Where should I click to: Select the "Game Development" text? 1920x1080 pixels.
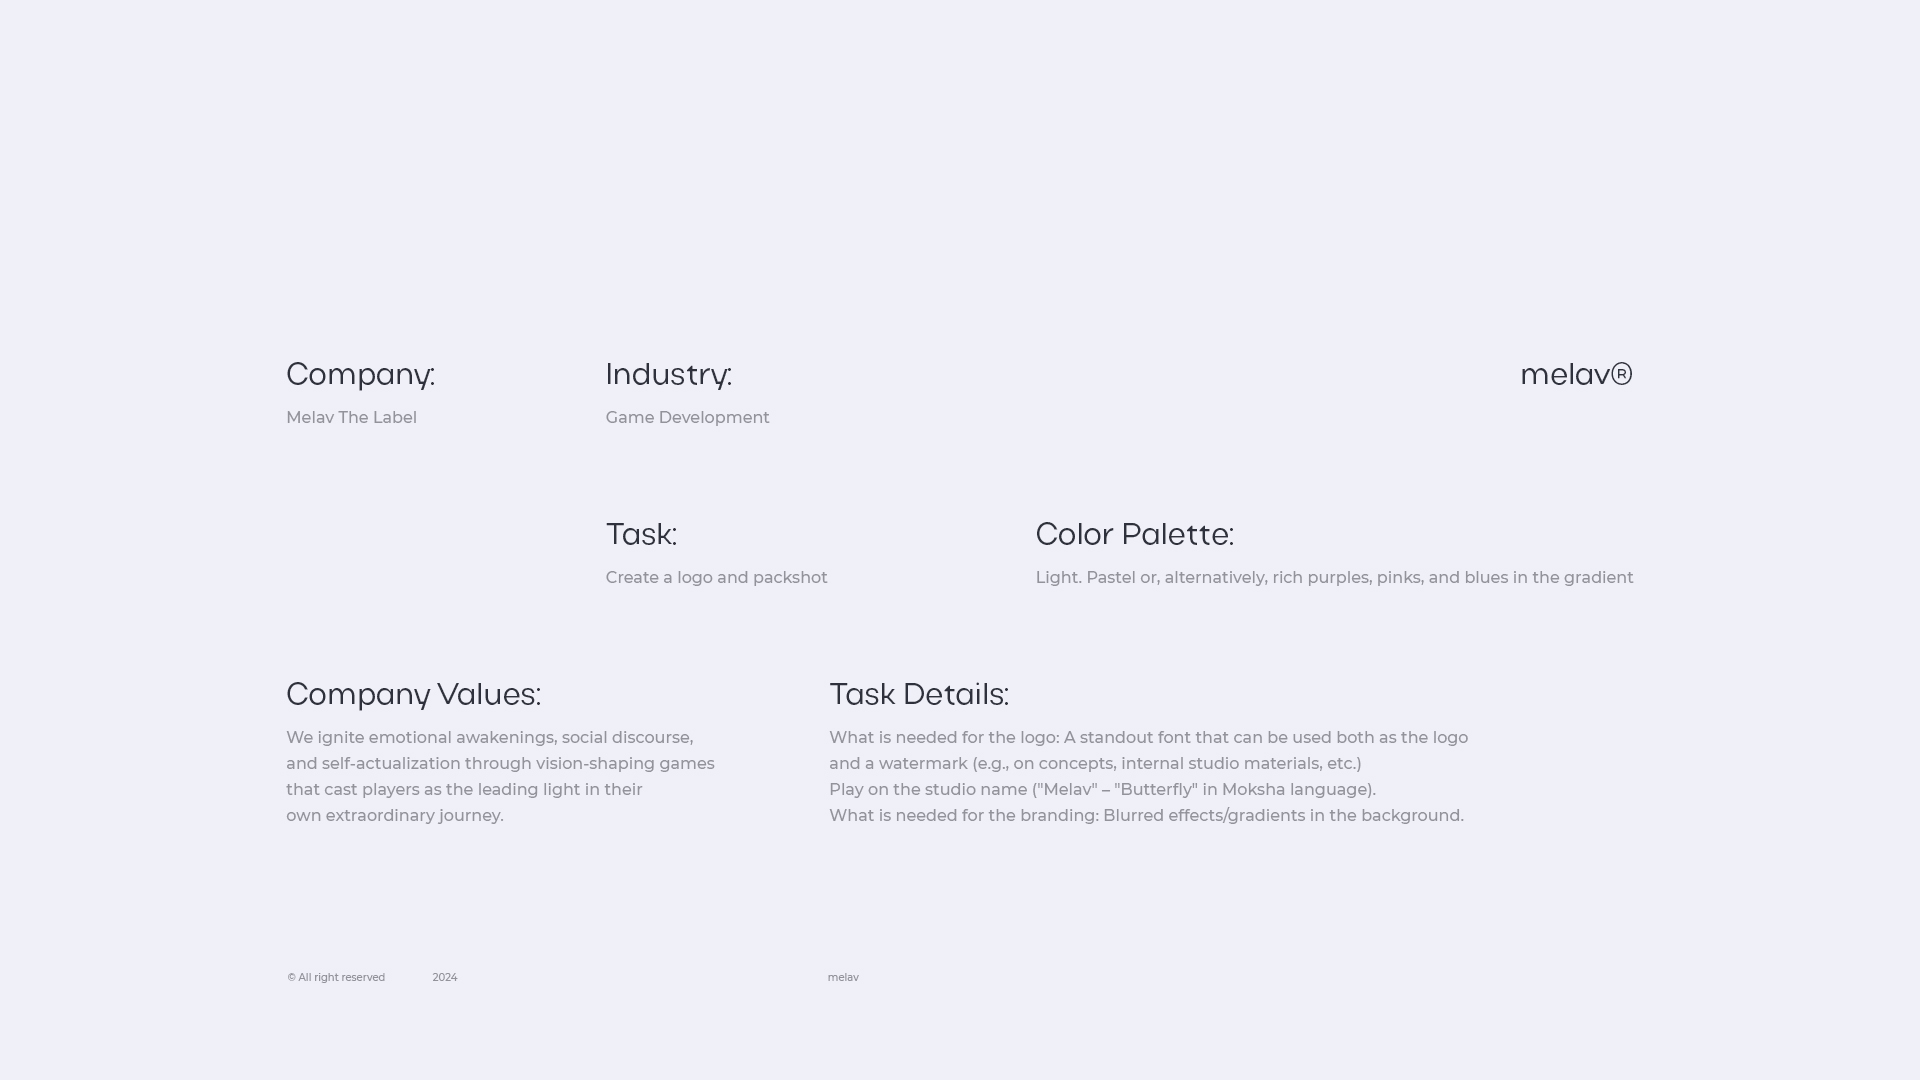(x=687, y=418)
